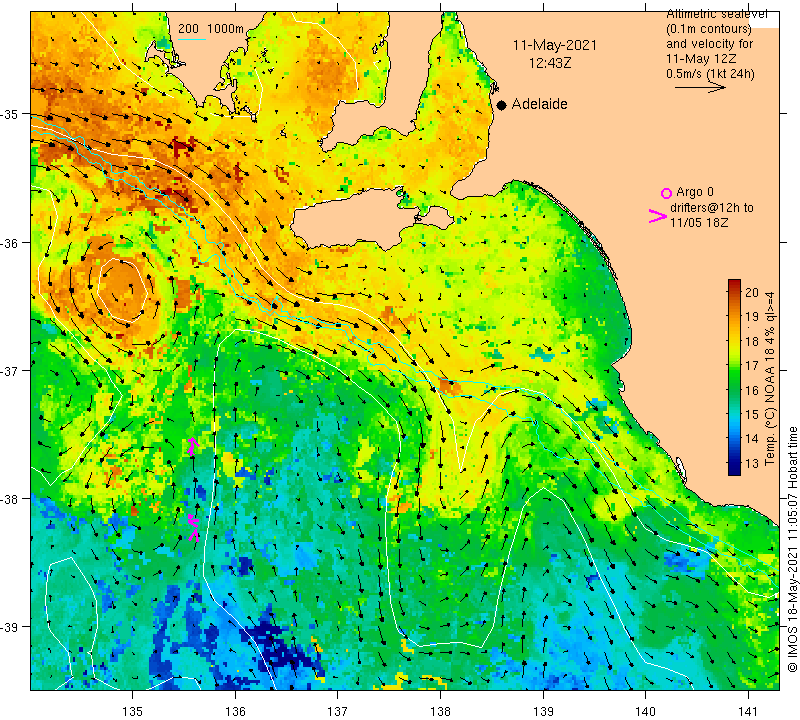
Task: Click the longitude axis label 140
Action: 646,711
